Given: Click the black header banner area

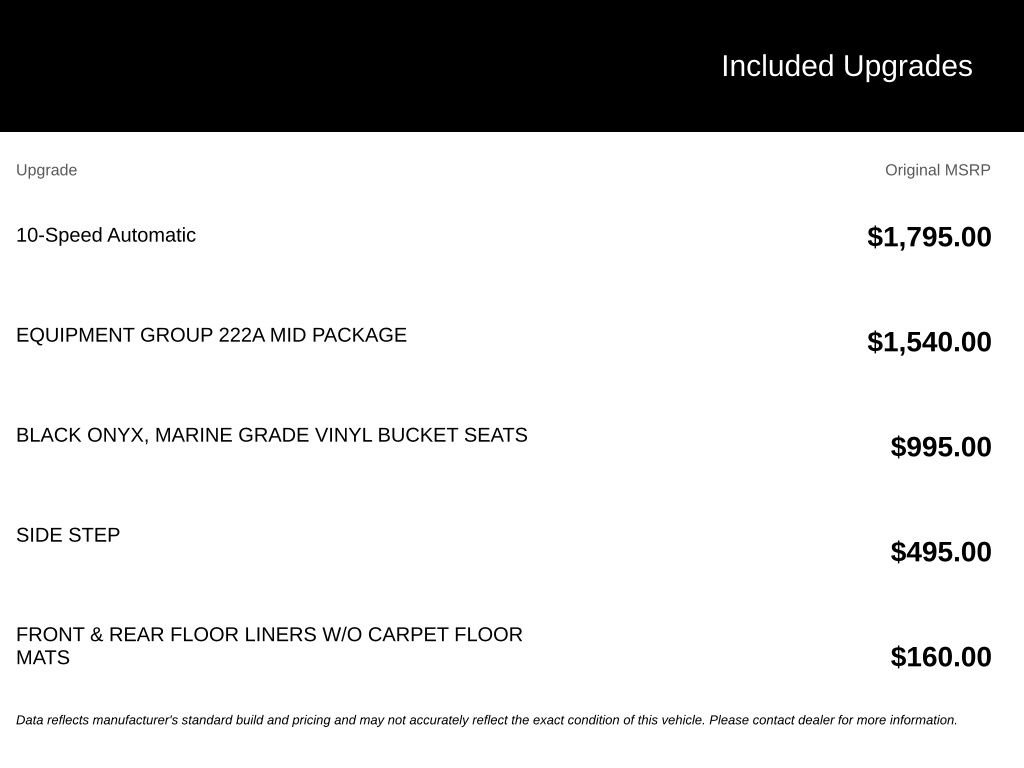Looking at the screenshot, I should pyautogui.click(x=512, y=66).
